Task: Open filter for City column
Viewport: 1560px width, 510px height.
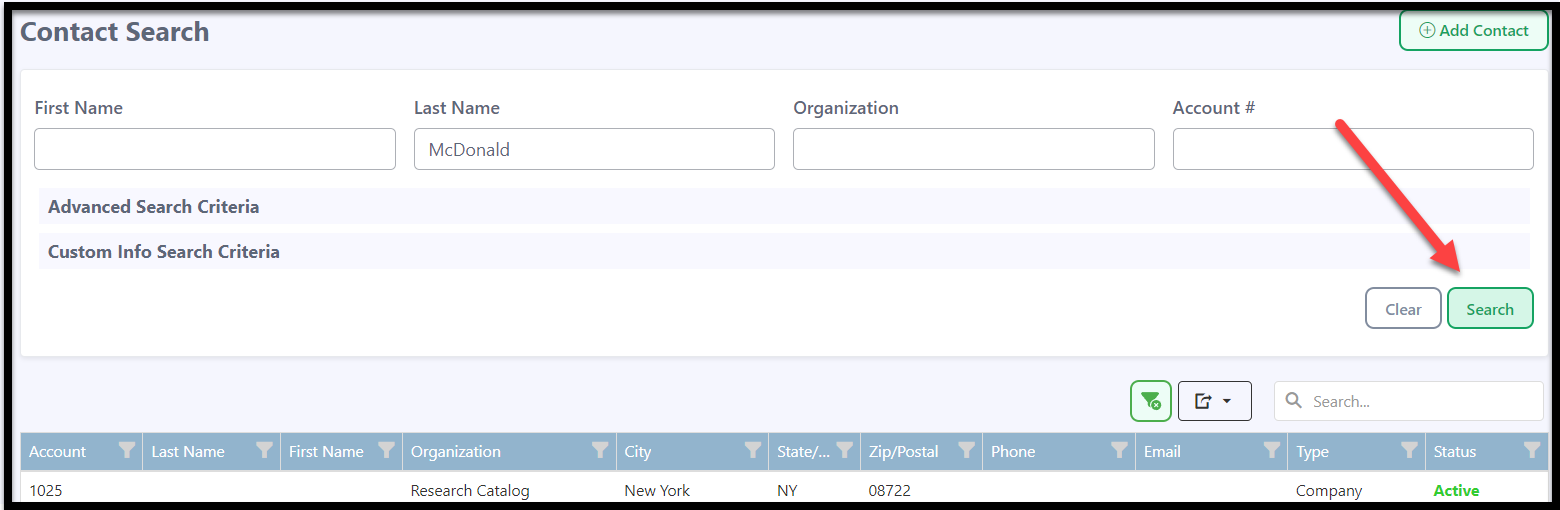Action: pyautogui.click(x=753, y=451)
